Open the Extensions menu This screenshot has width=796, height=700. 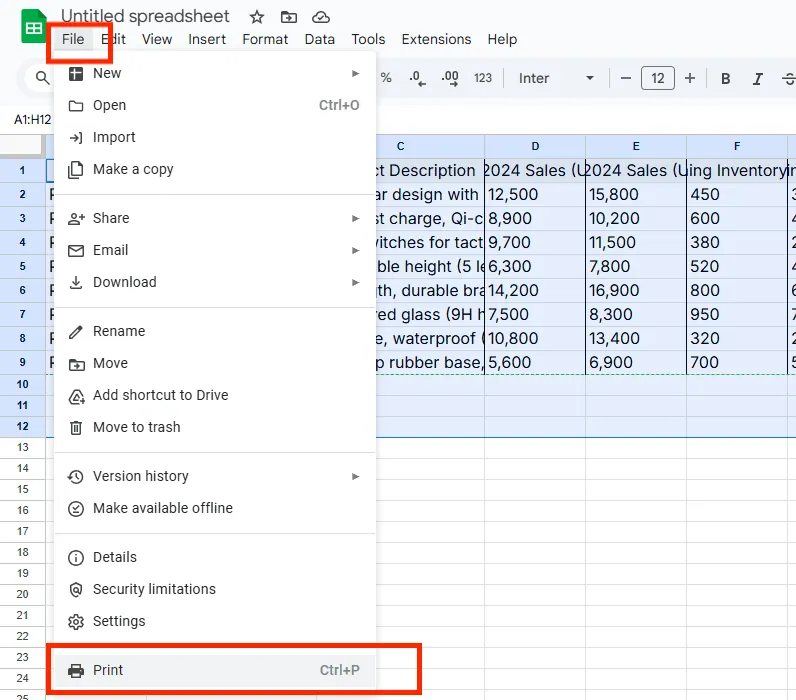pos(436,39)
